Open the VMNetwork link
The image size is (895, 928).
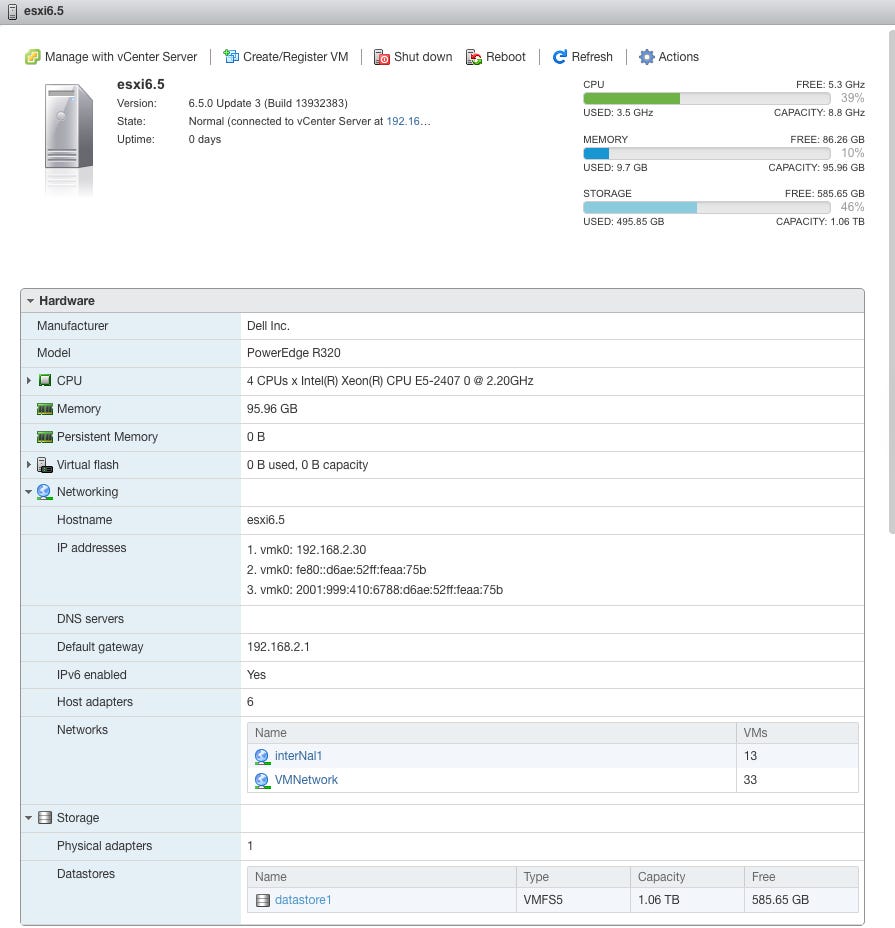pos(306,780)
